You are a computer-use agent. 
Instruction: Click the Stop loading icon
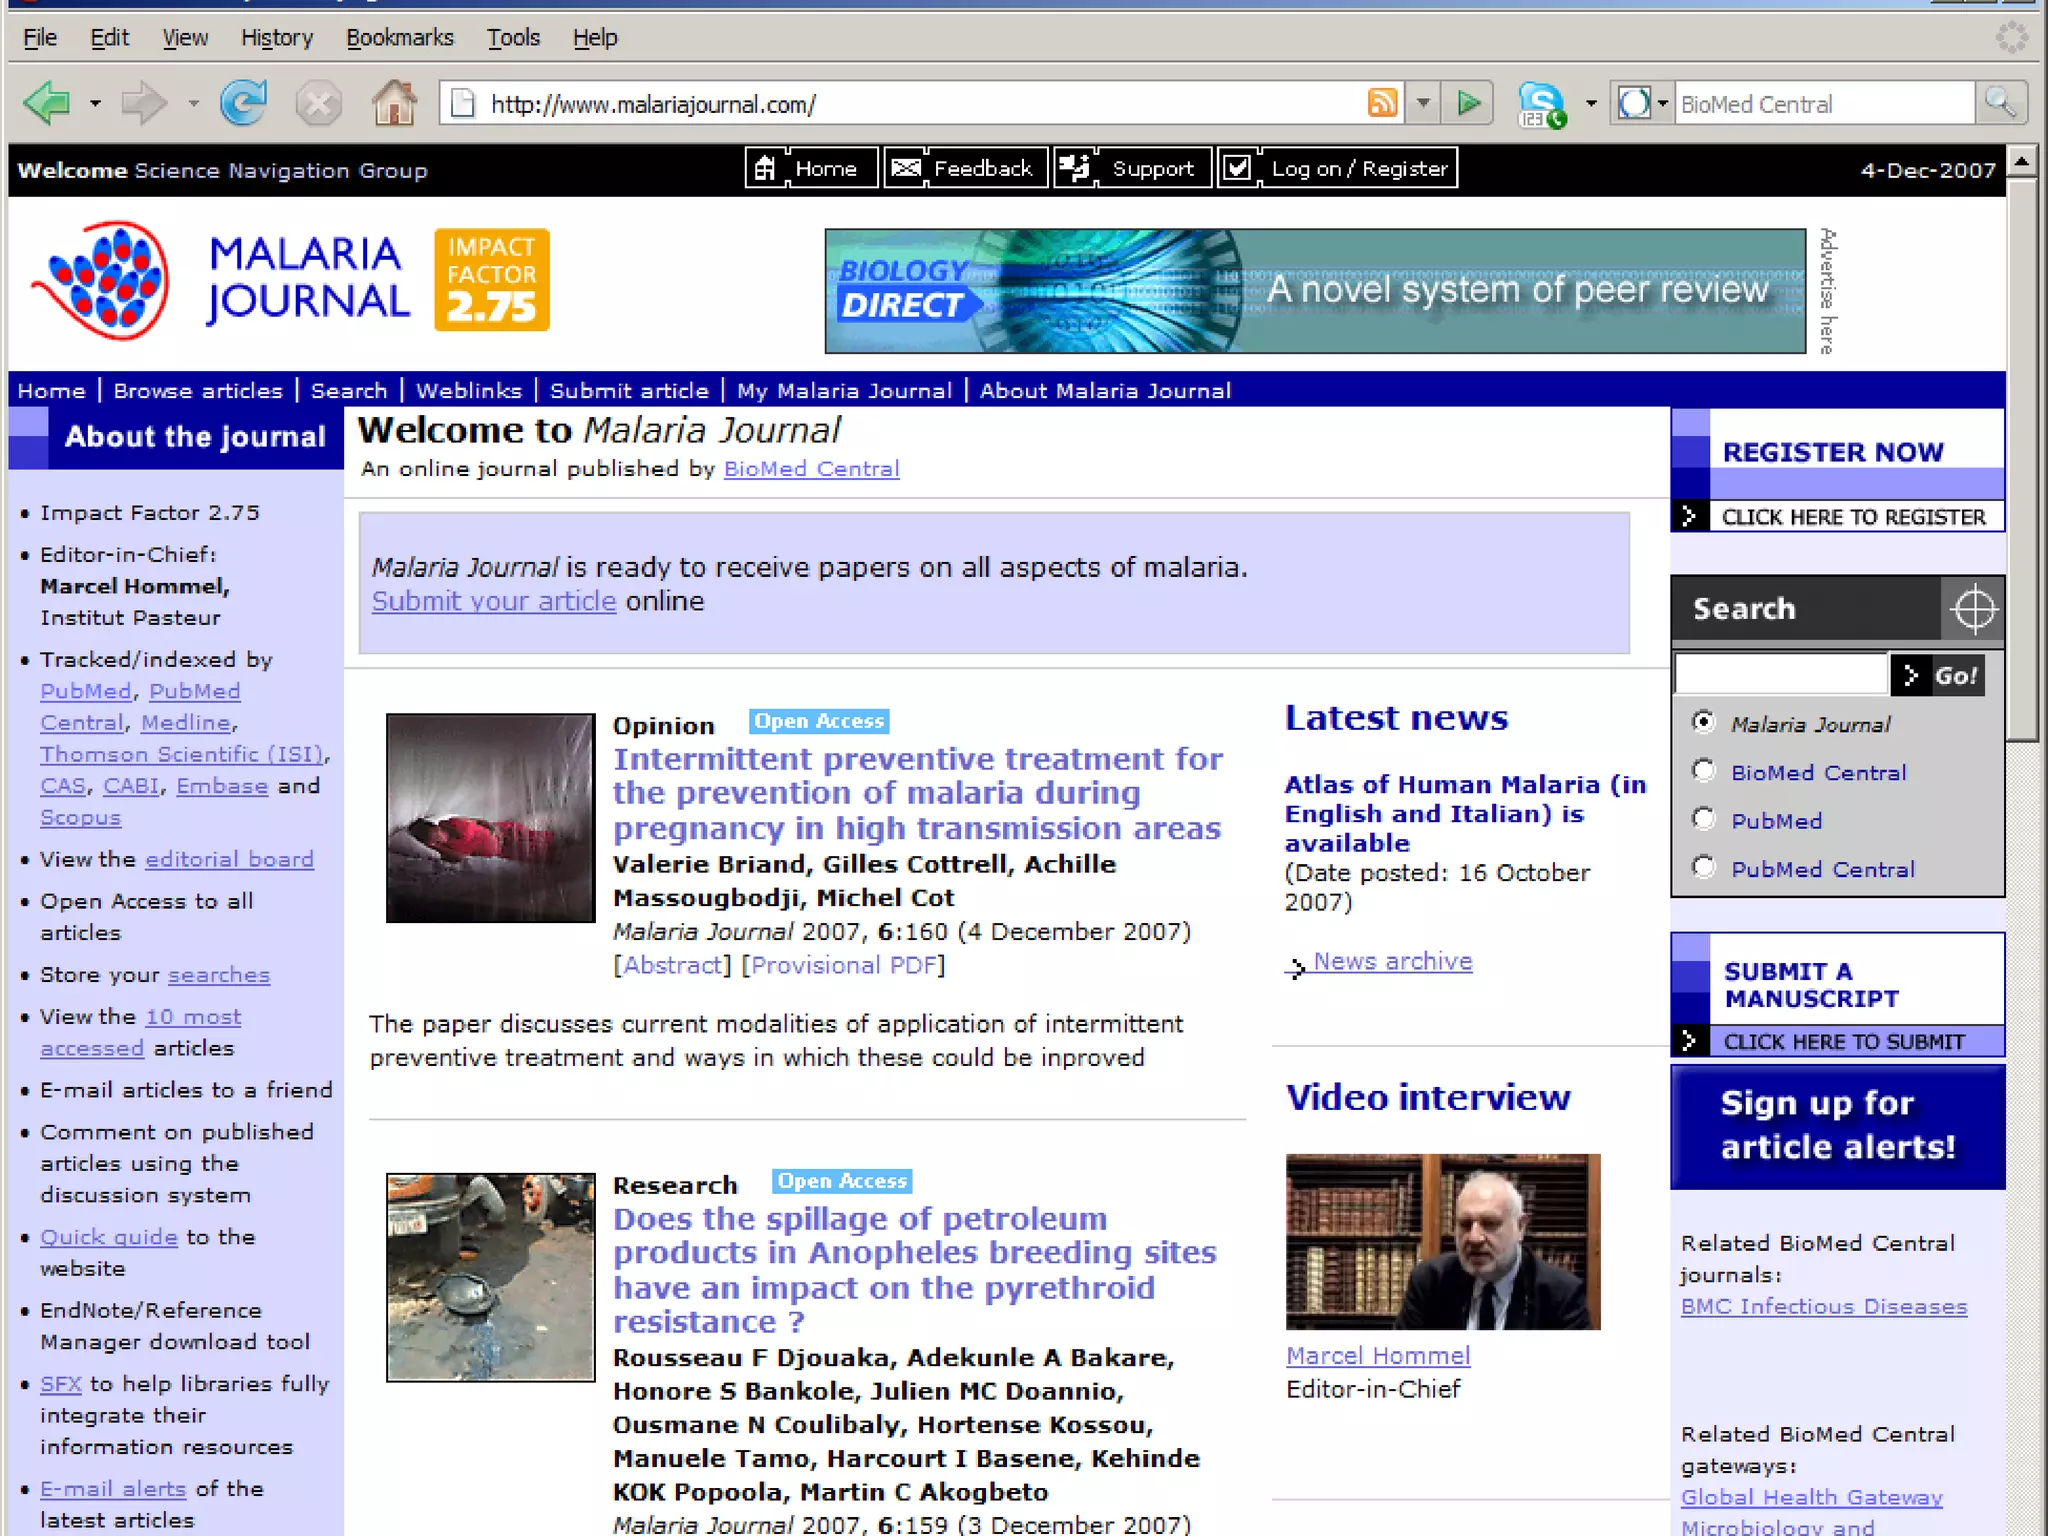319,104
